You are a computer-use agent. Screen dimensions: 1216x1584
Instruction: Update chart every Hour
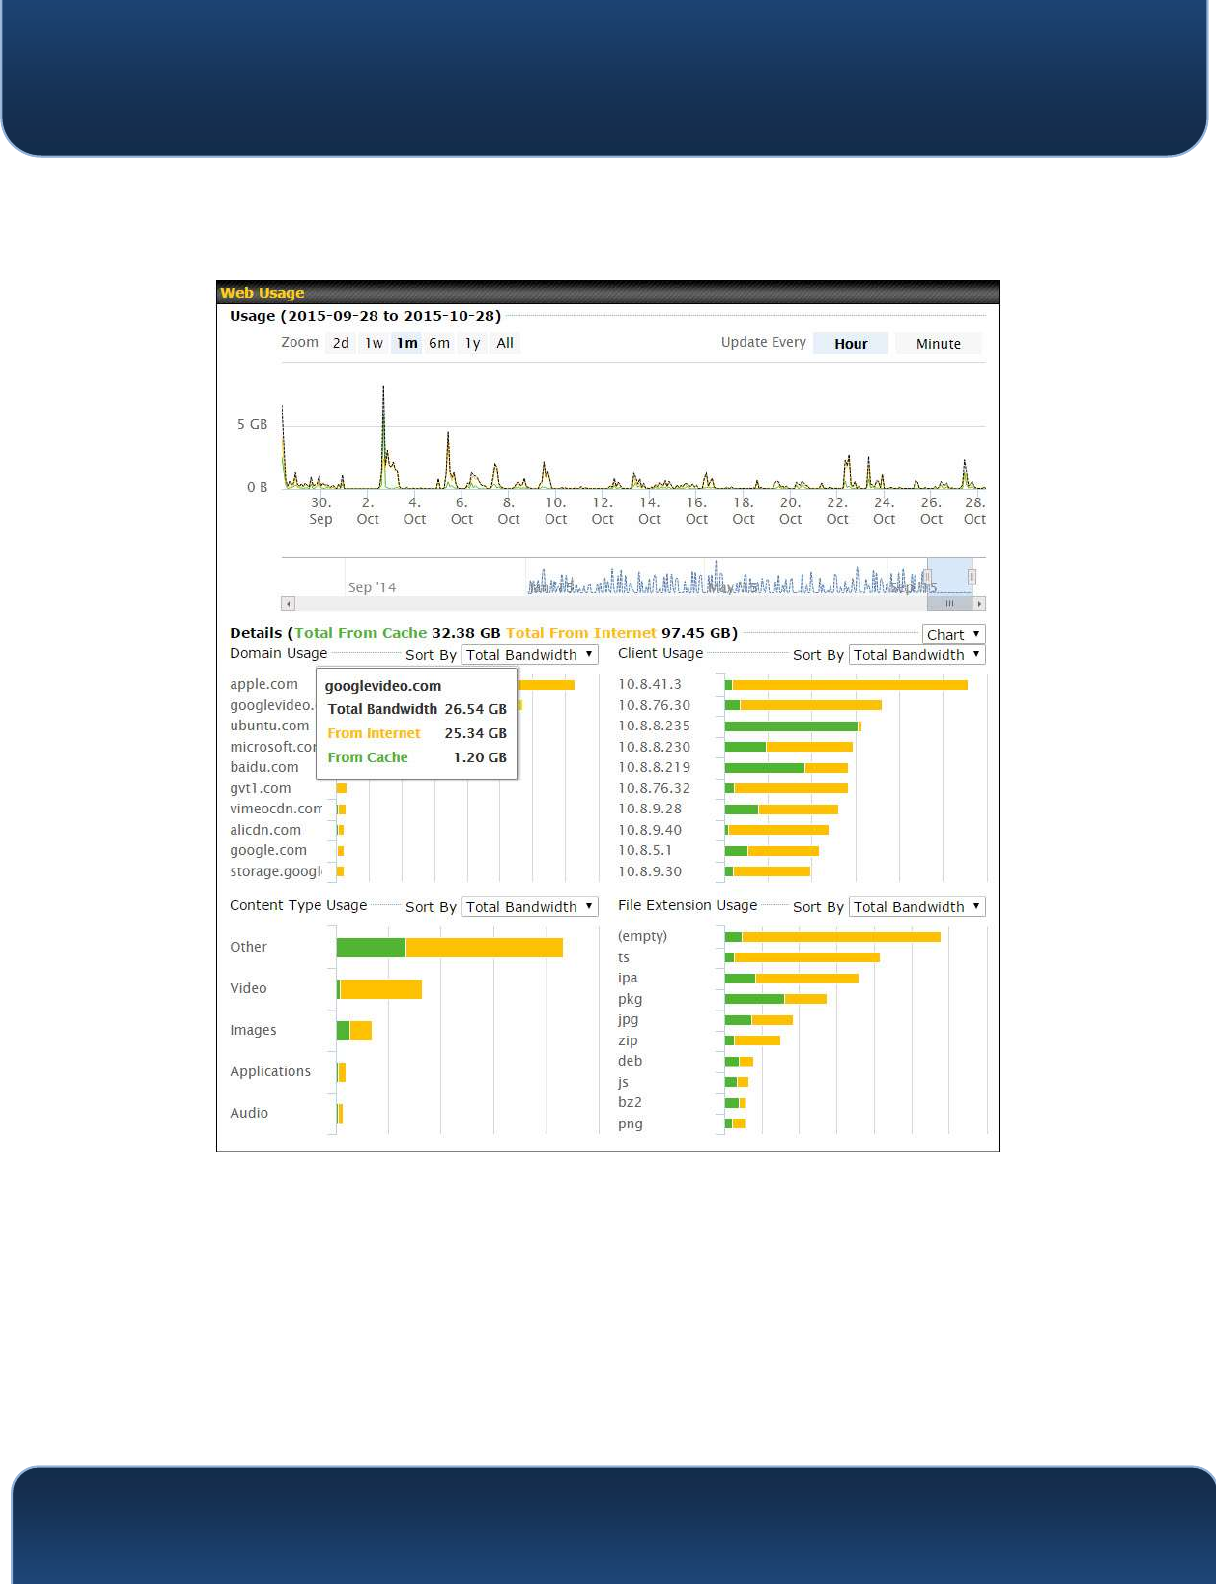click(x=850, y=344)
